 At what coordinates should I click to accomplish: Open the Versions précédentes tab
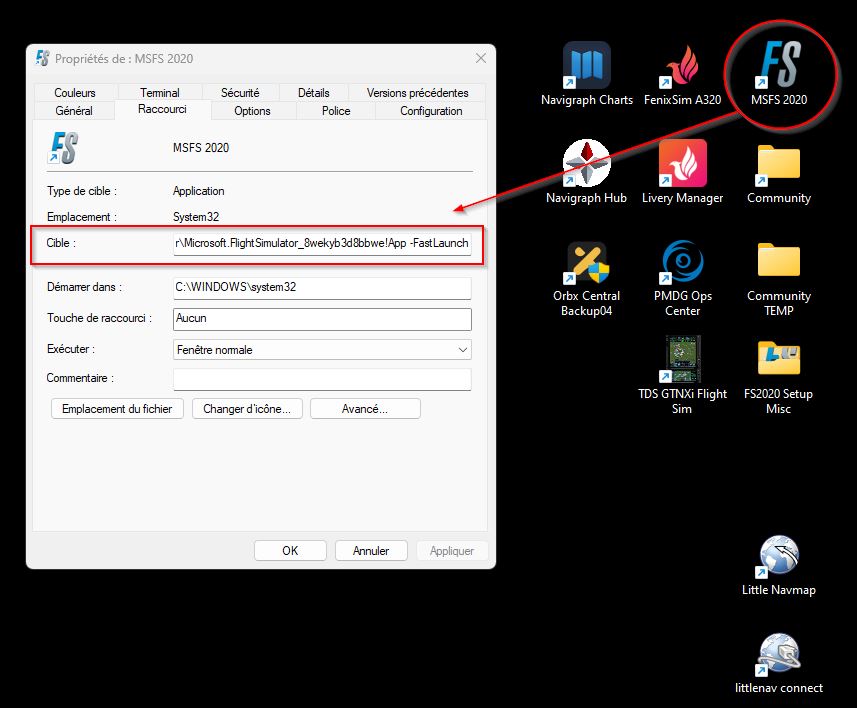(x=418, y=92)
